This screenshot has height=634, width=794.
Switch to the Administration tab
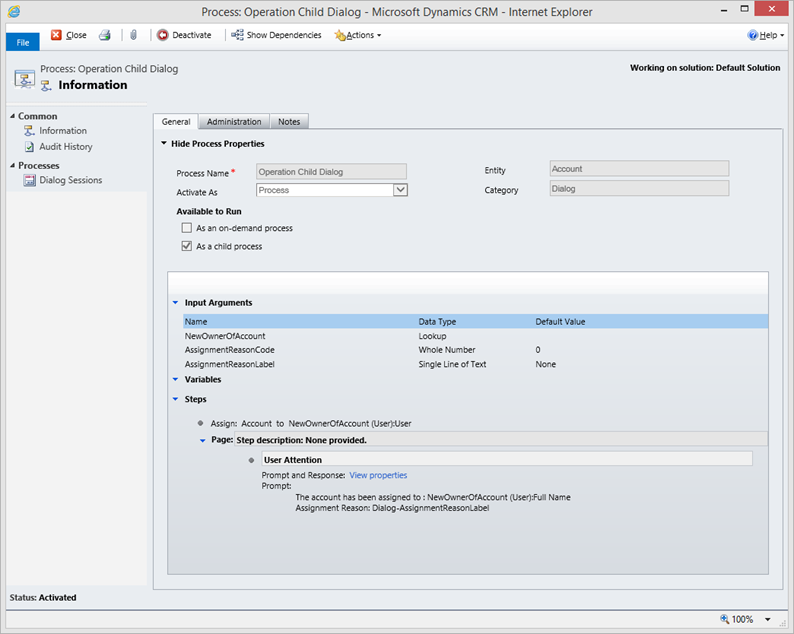[x=234, y=122]
